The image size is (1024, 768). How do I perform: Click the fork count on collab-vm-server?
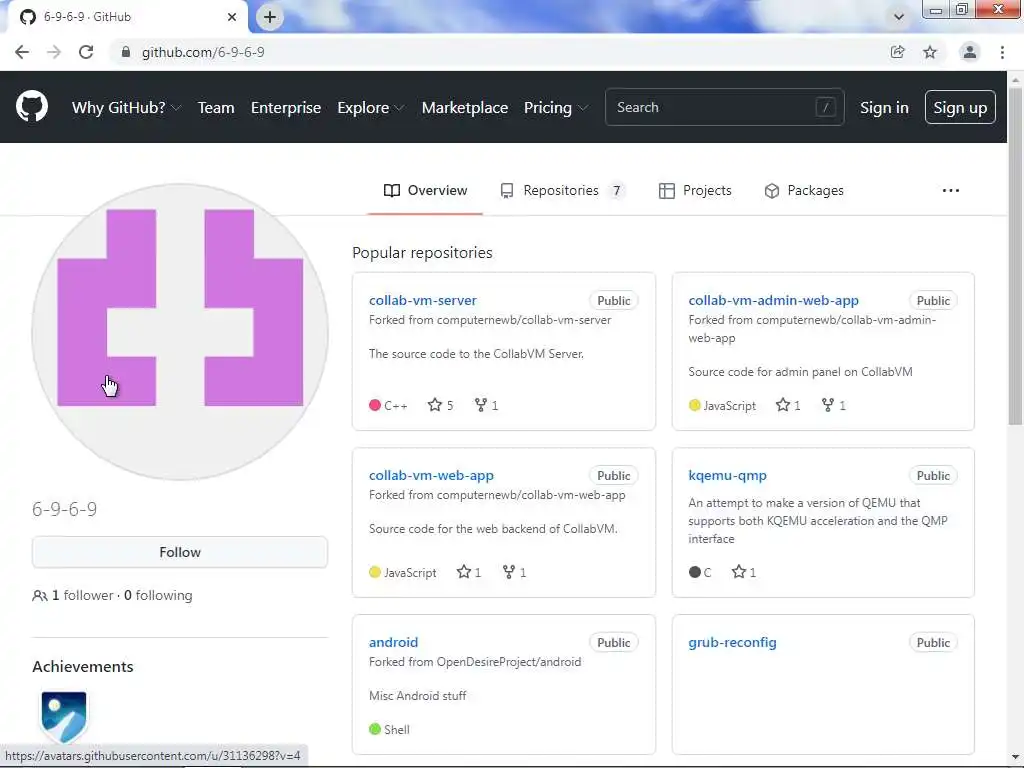(x=487, y=406)
